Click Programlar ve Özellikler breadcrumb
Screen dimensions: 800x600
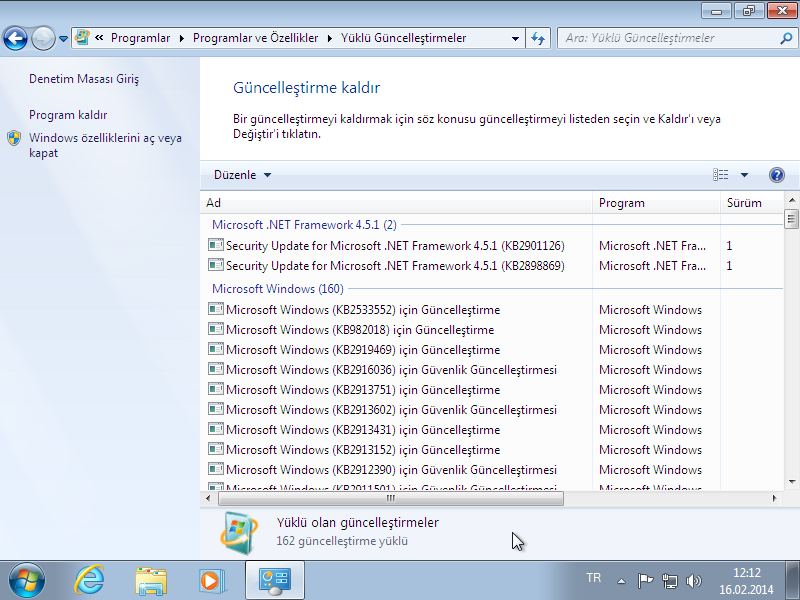[x=255, y=38]
